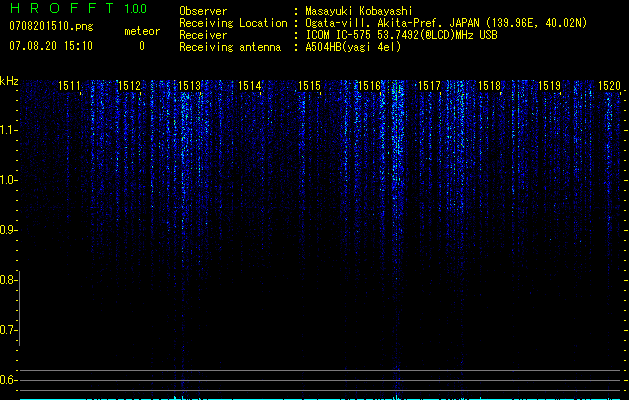
Task: Click the meteor label
Action: 142,31
